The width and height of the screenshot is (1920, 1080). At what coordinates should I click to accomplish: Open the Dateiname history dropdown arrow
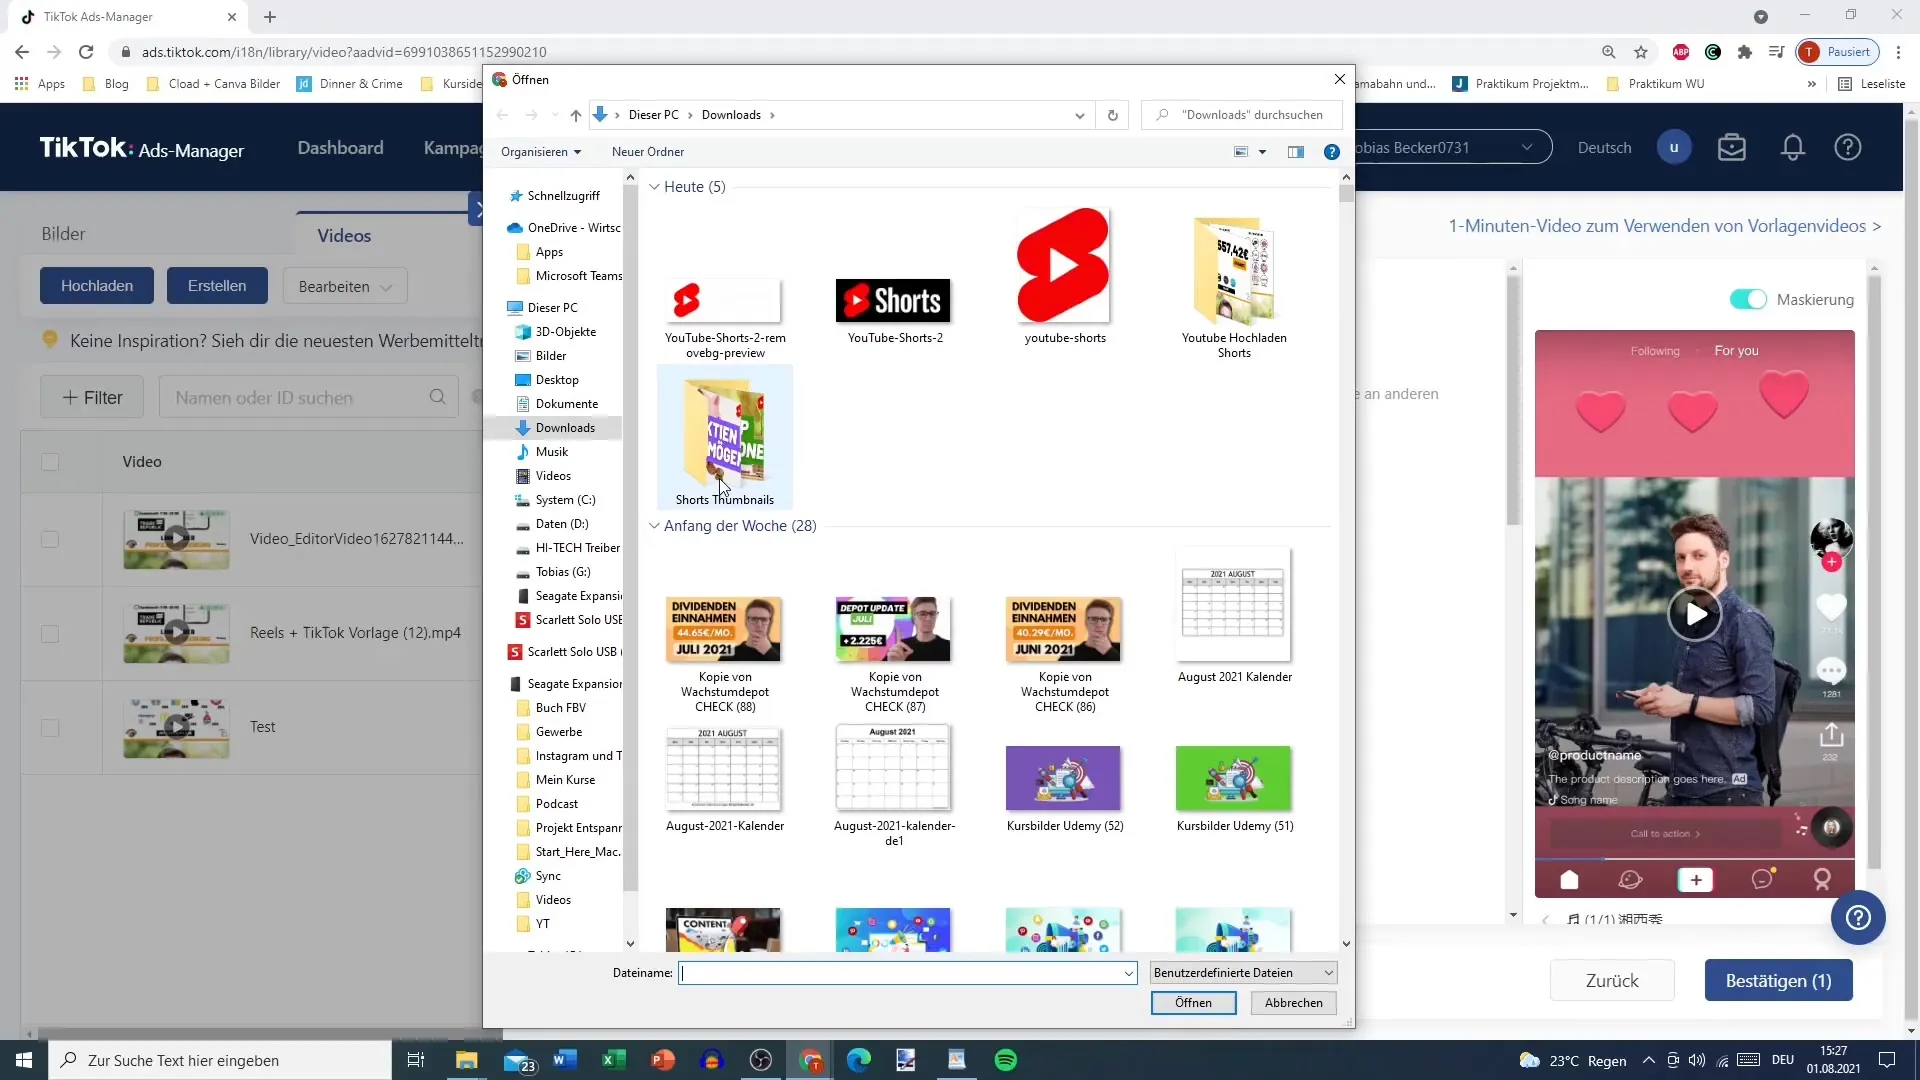pos(1128,973)
